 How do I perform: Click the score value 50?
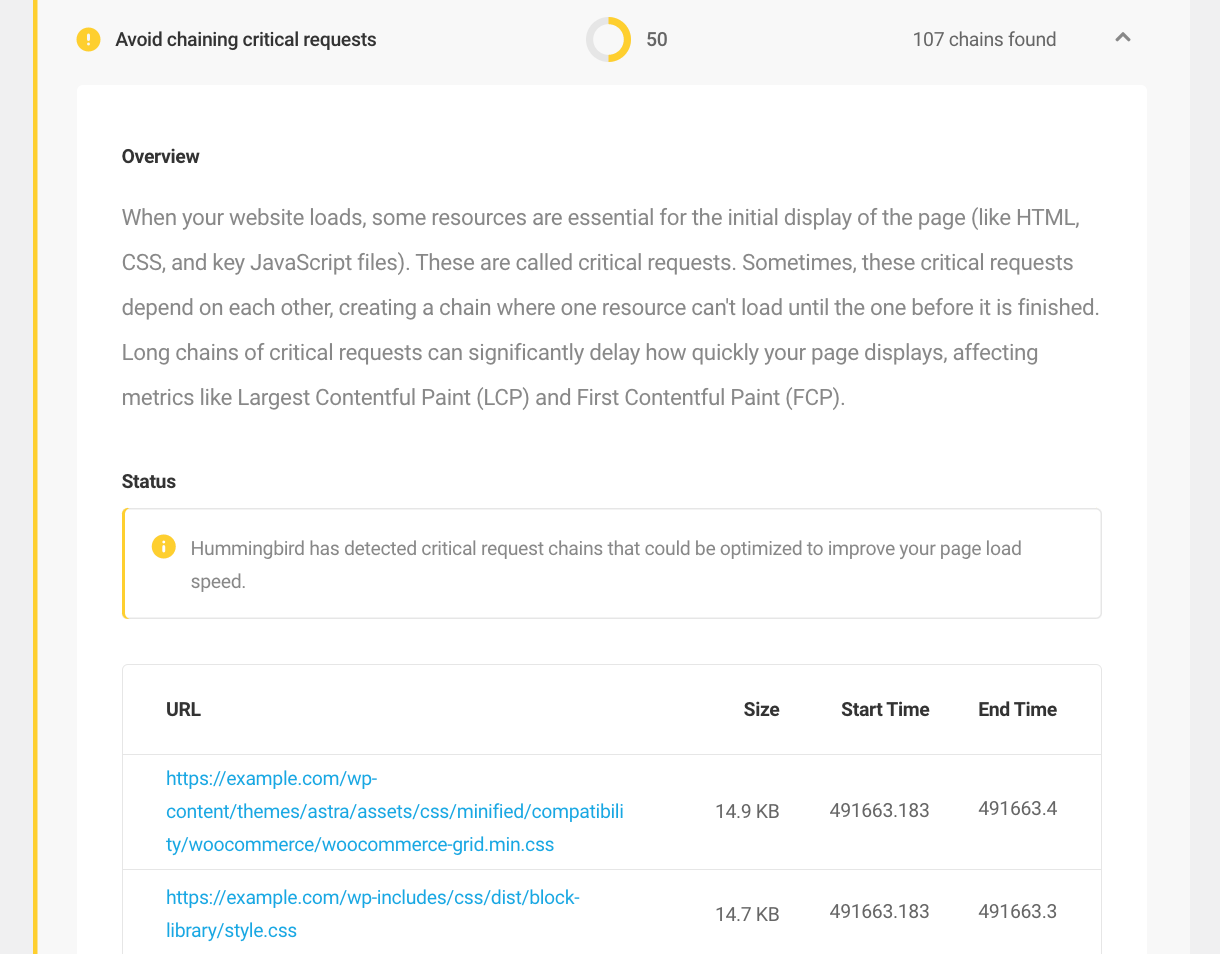pos(657,40)
